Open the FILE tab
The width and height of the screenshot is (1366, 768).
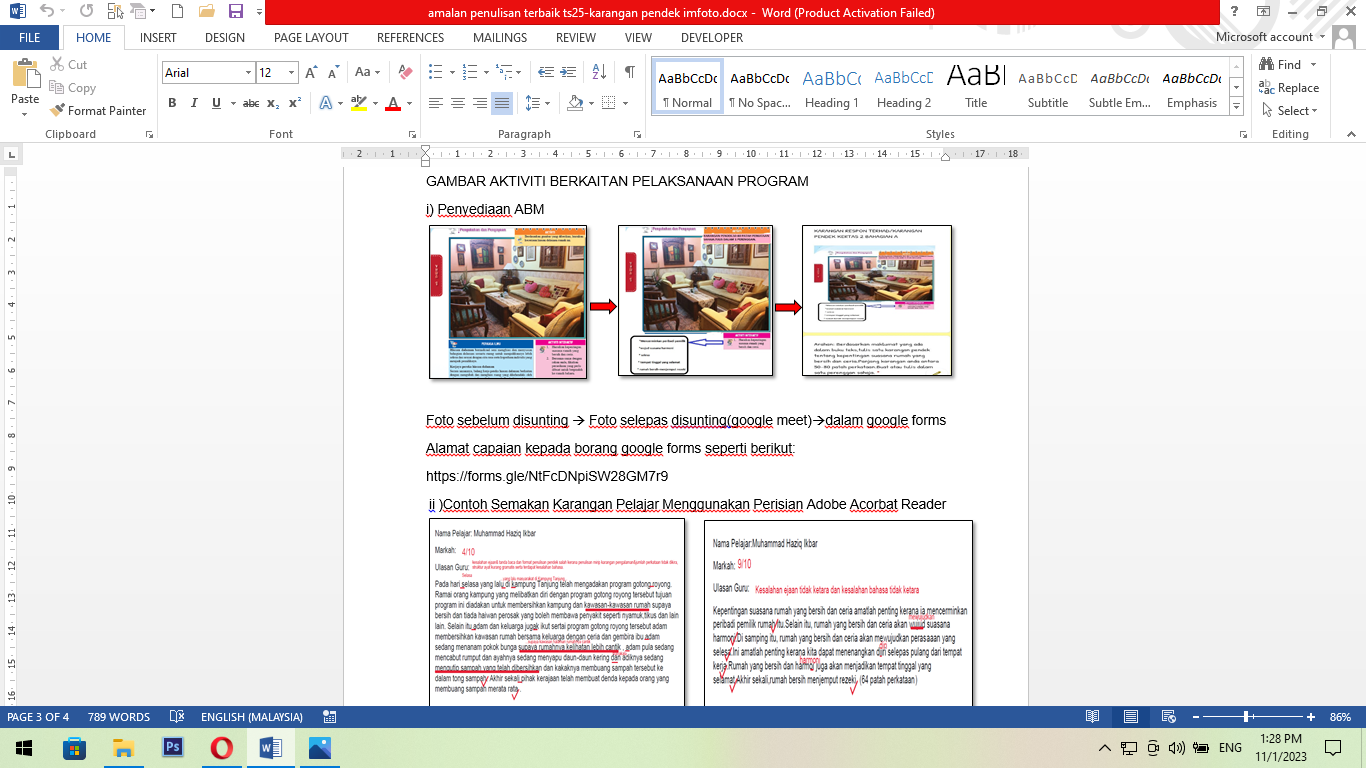30,38
